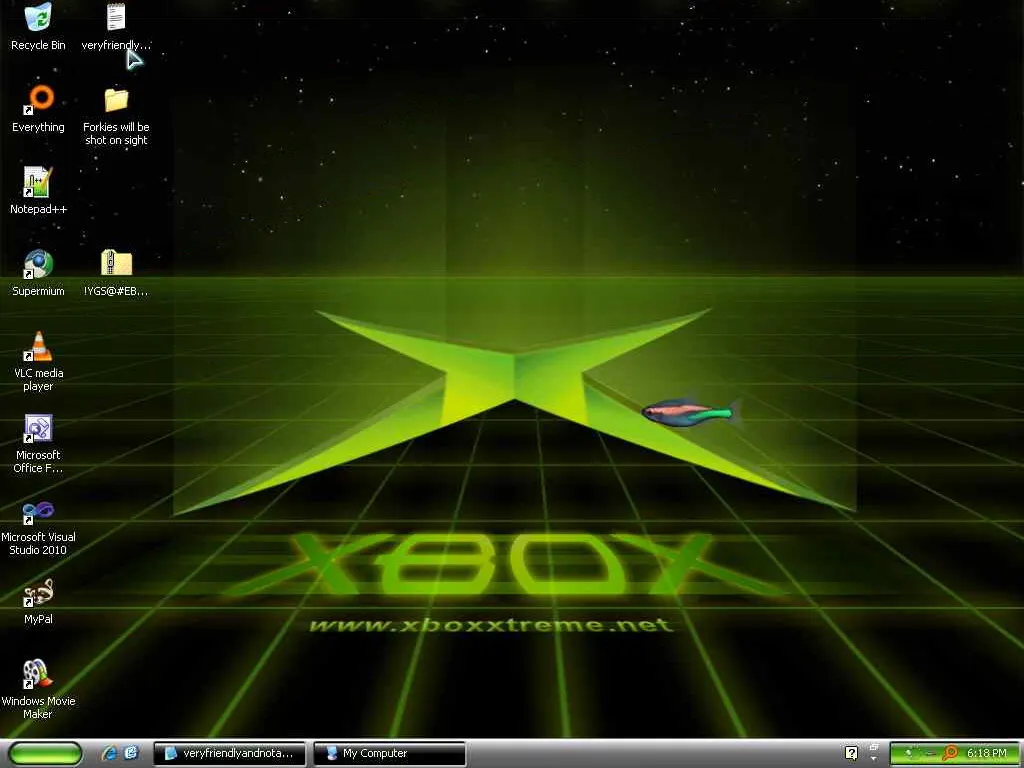1024x768 pixels.
Task: Click the 6:18 PM clock
Action: point(987,753)
